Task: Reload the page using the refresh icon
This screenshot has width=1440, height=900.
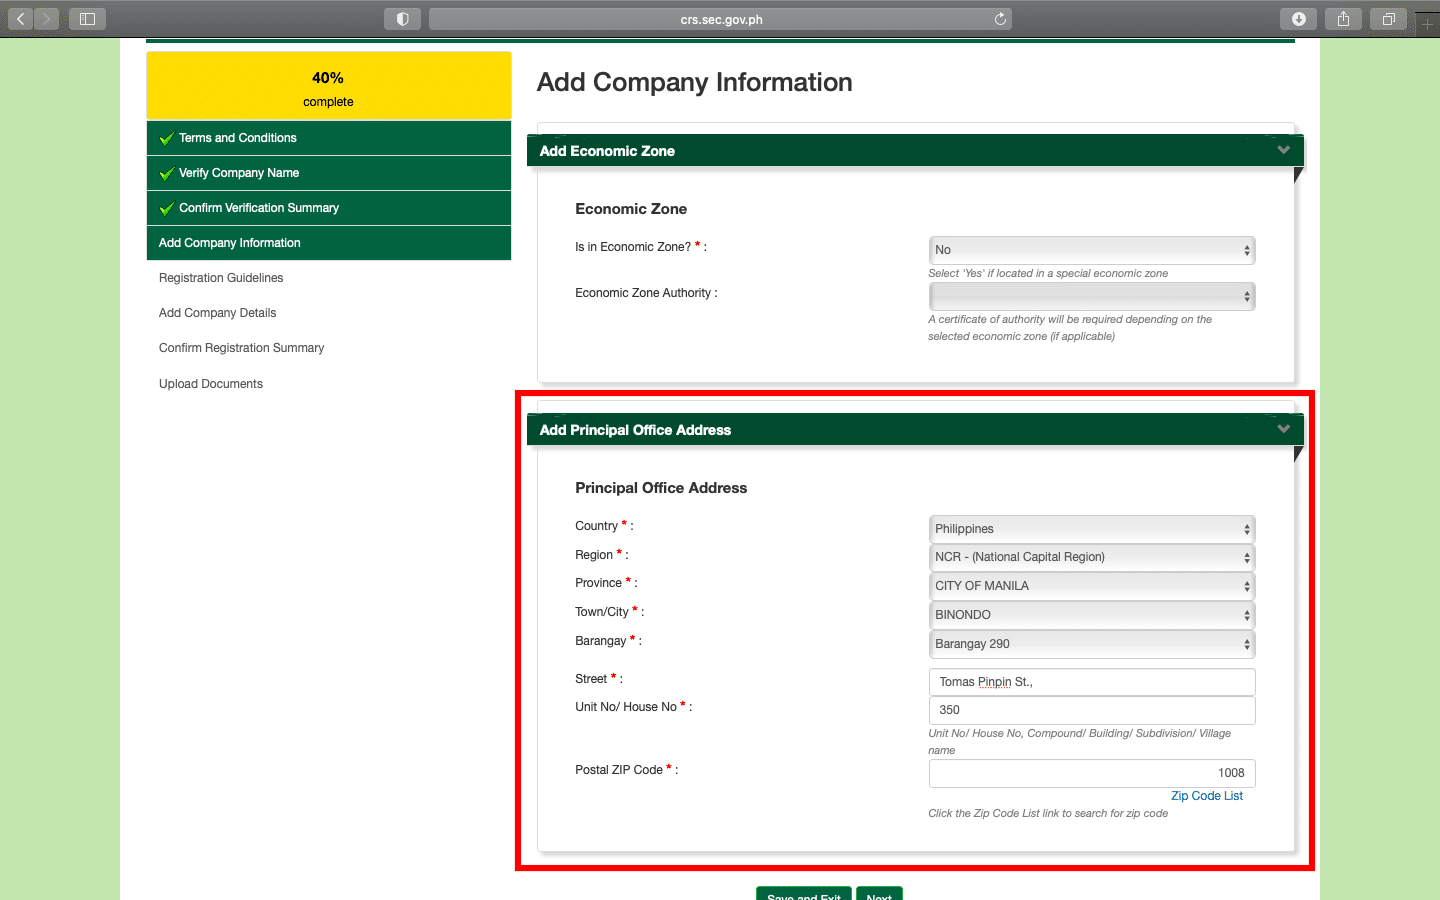Action: point(1000,19)
